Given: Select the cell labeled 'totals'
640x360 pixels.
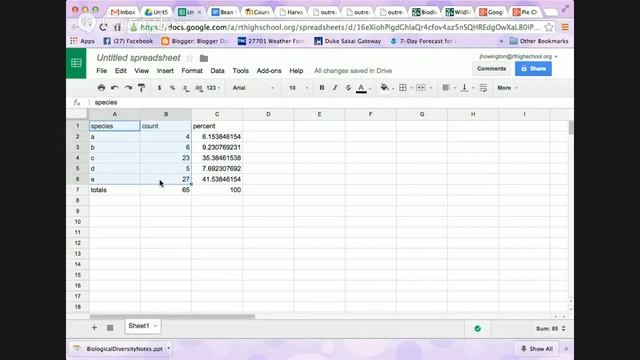Looking at the screenshot, I should click(115, 190).
